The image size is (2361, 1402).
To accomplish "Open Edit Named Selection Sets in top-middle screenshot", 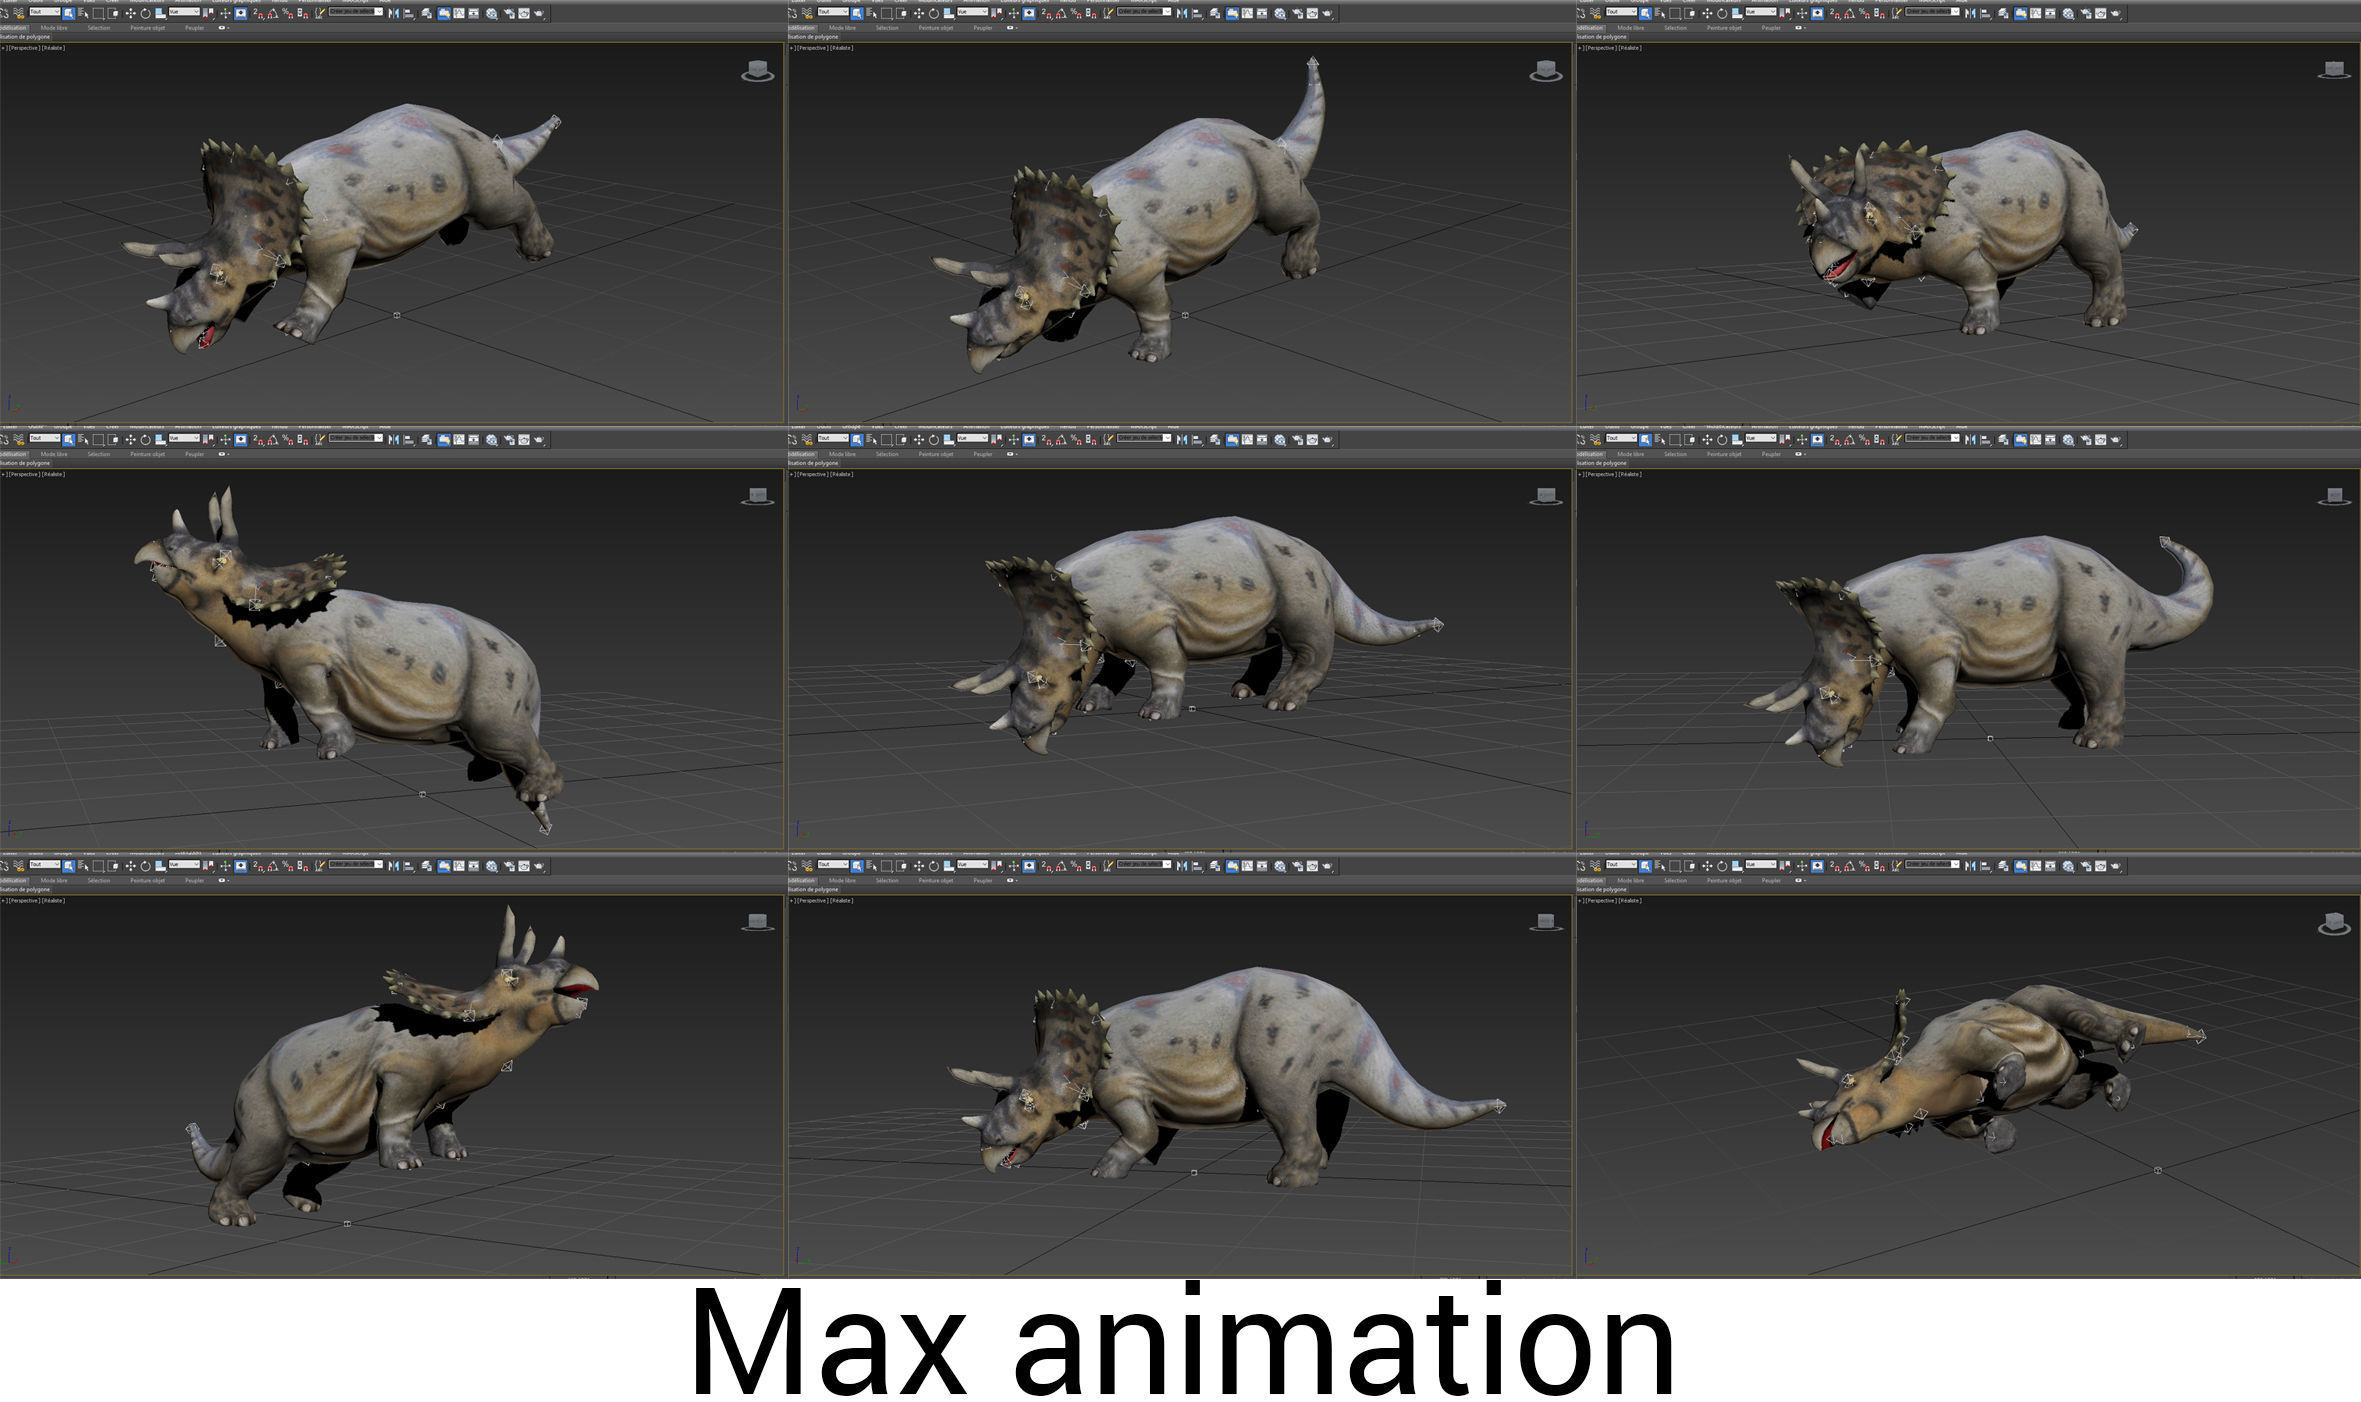I will (x=1108, y=13).
